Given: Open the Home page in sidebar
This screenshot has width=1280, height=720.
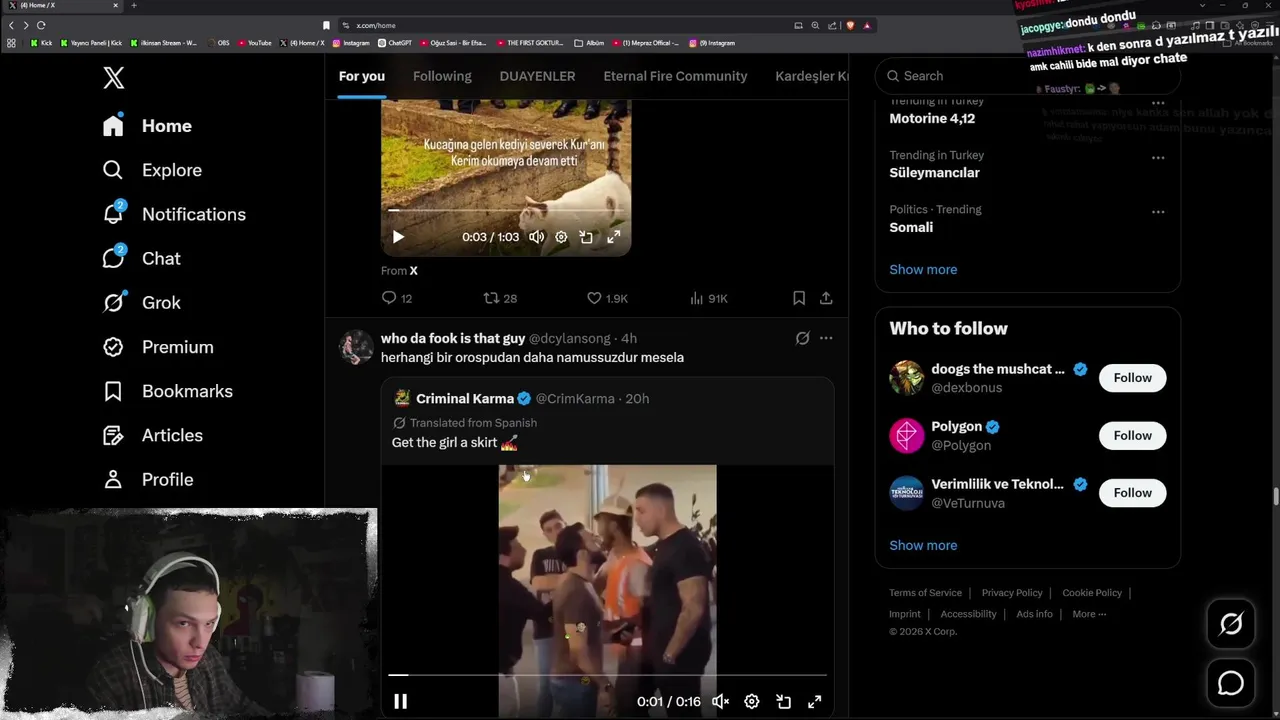Looking at the screenshot, I should point(147,126).
